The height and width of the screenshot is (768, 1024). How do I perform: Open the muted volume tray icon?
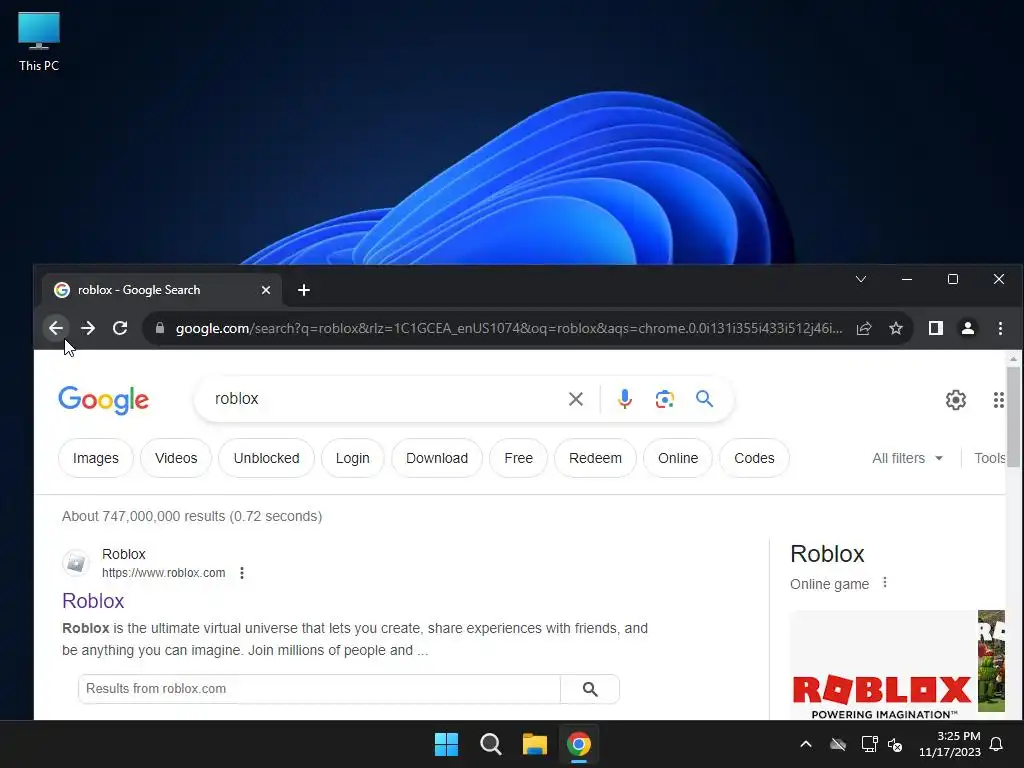[x=895, y=744]
